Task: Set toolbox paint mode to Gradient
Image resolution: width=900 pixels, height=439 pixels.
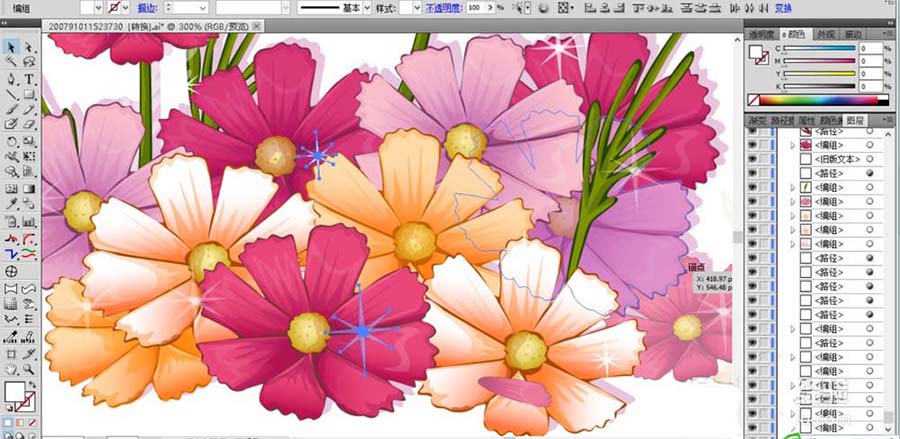Action: click(x=20, y=424)
